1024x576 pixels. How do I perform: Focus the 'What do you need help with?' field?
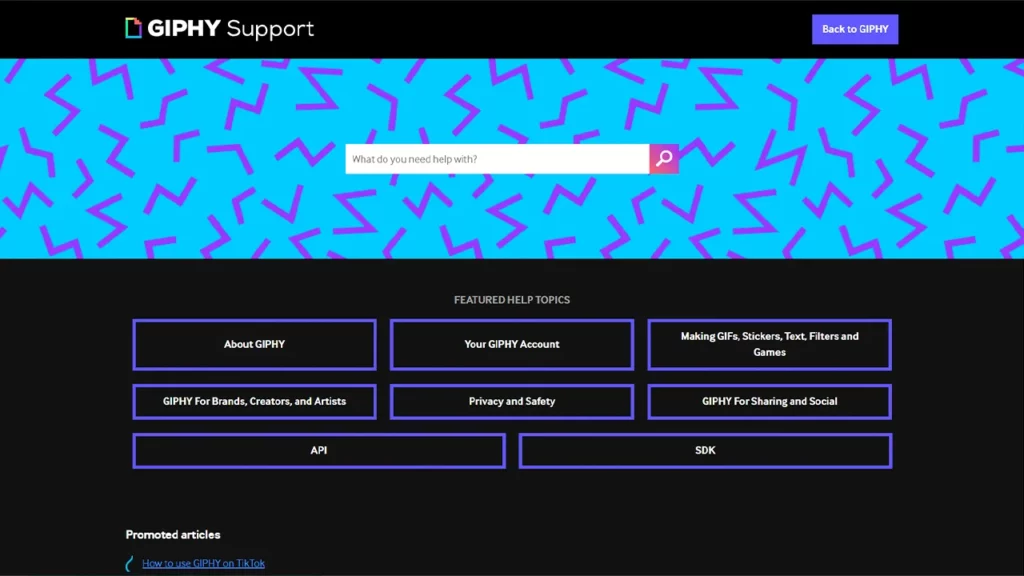pyautogui.click(x=497, y=159)
